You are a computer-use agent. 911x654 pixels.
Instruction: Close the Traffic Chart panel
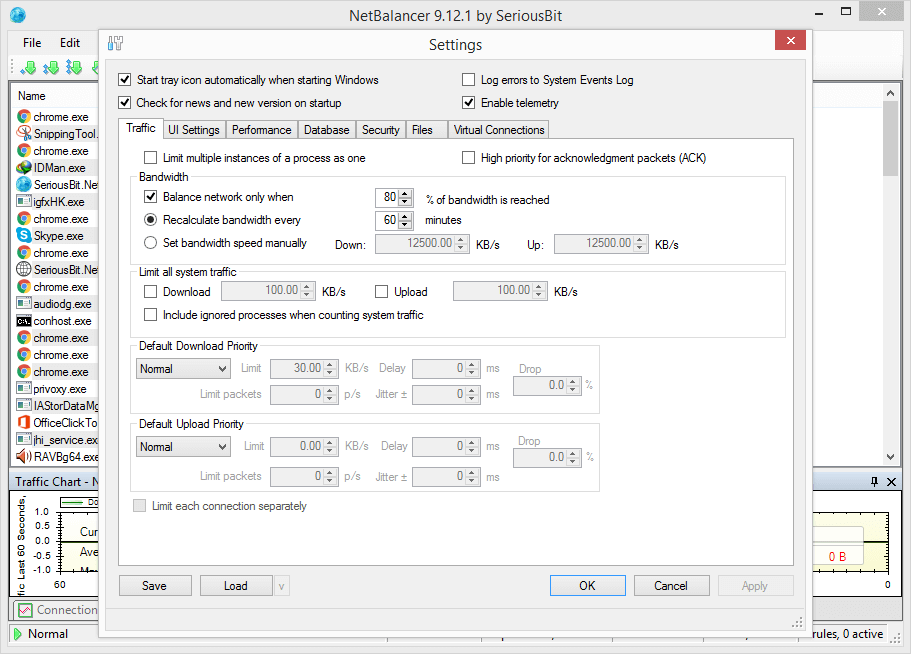[891, 482]
